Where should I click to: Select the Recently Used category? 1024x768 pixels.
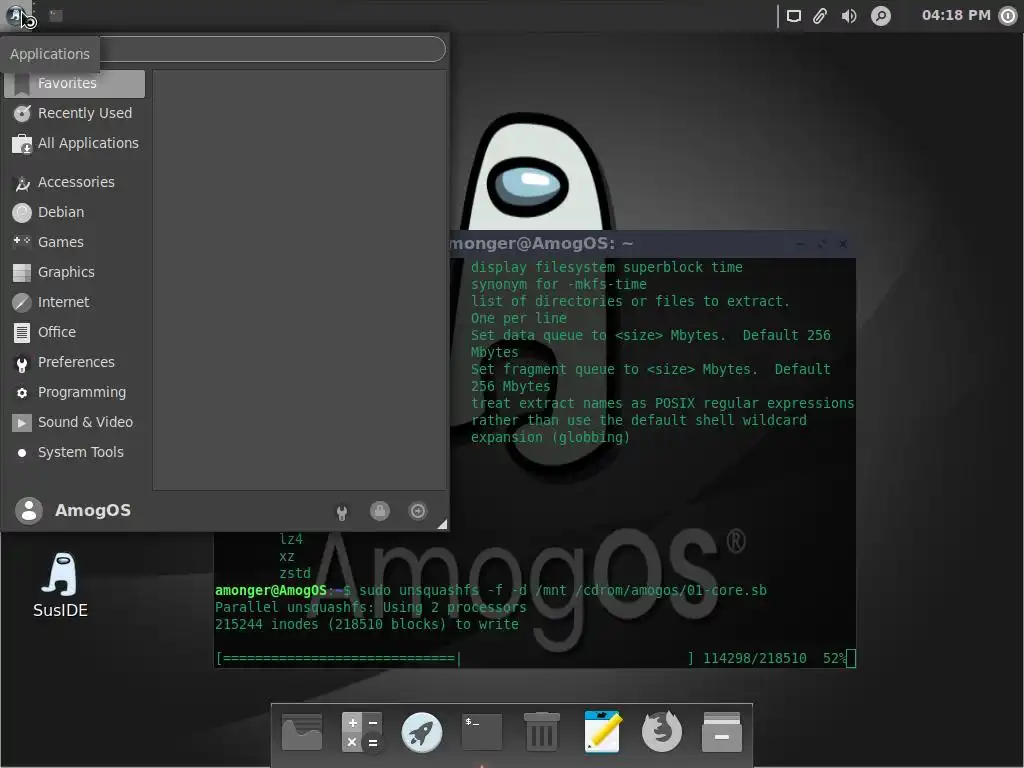click(x=74, y=114)
